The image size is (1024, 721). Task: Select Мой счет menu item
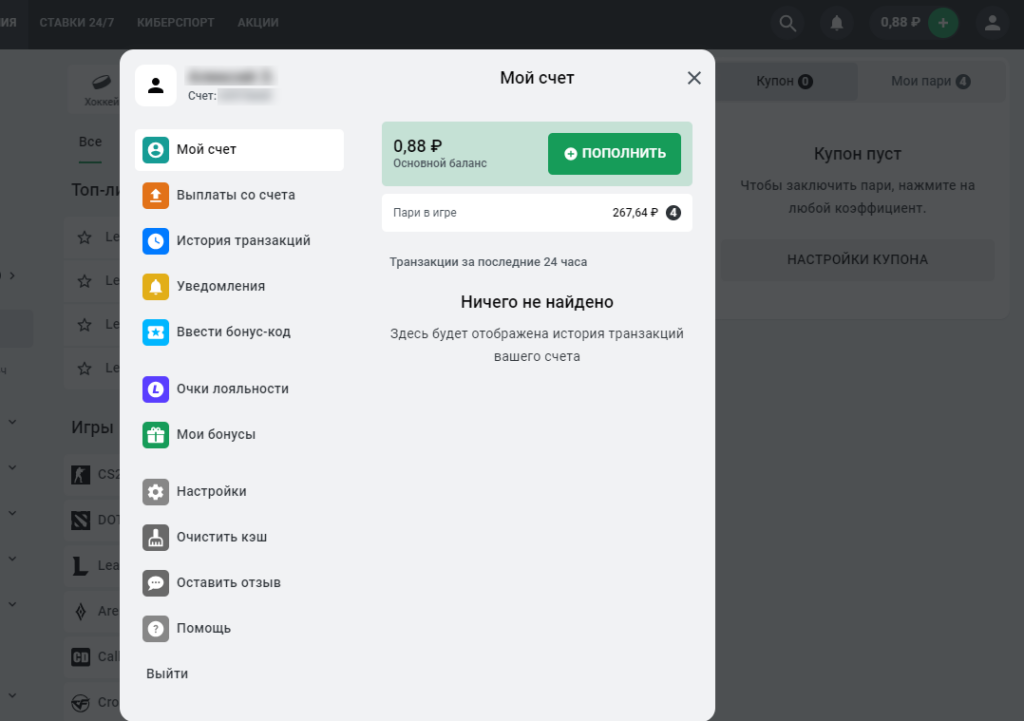(239, 150)
